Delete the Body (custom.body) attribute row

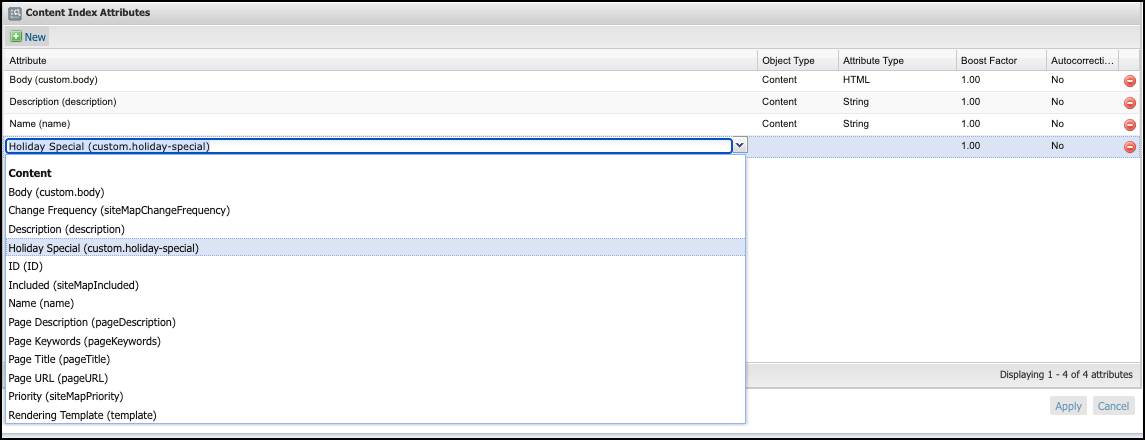click(x=1129, y=82)
